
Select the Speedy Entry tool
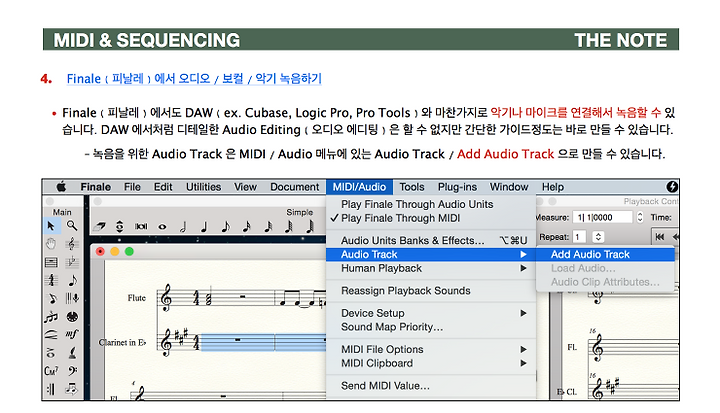tap(52, 299)
